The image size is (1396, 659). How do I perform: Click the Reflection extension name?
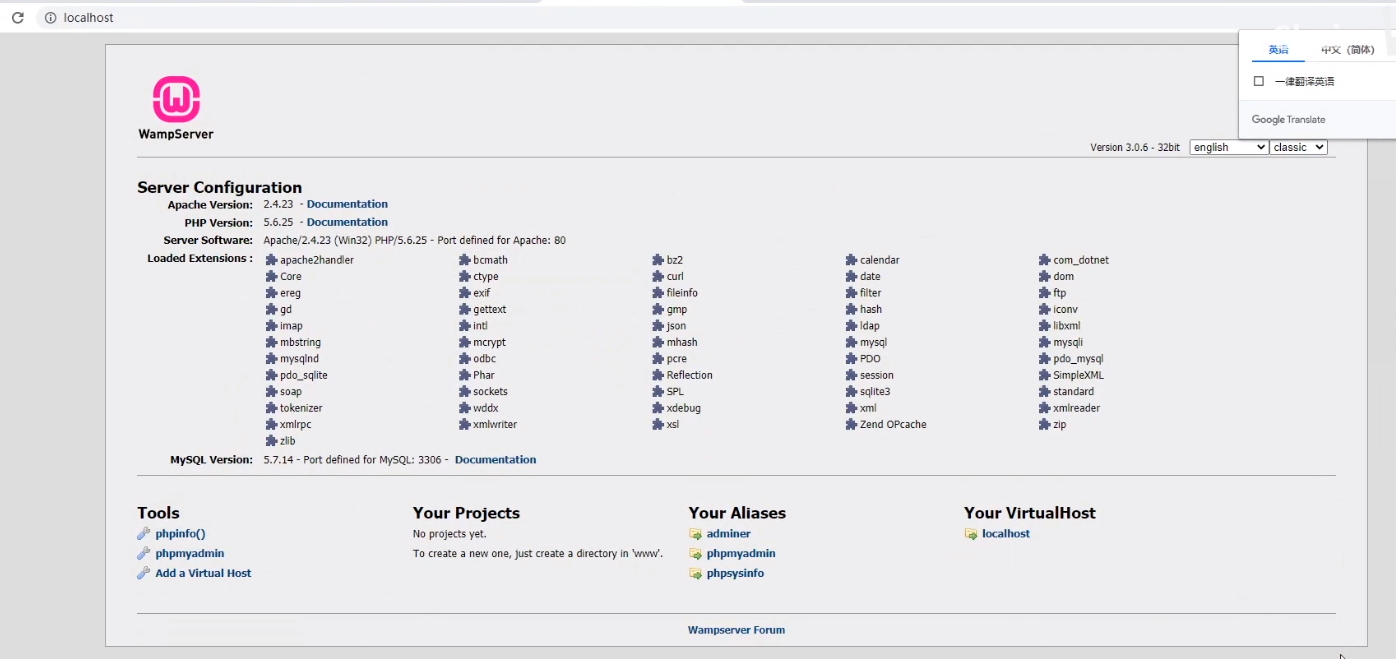point(690,376)
